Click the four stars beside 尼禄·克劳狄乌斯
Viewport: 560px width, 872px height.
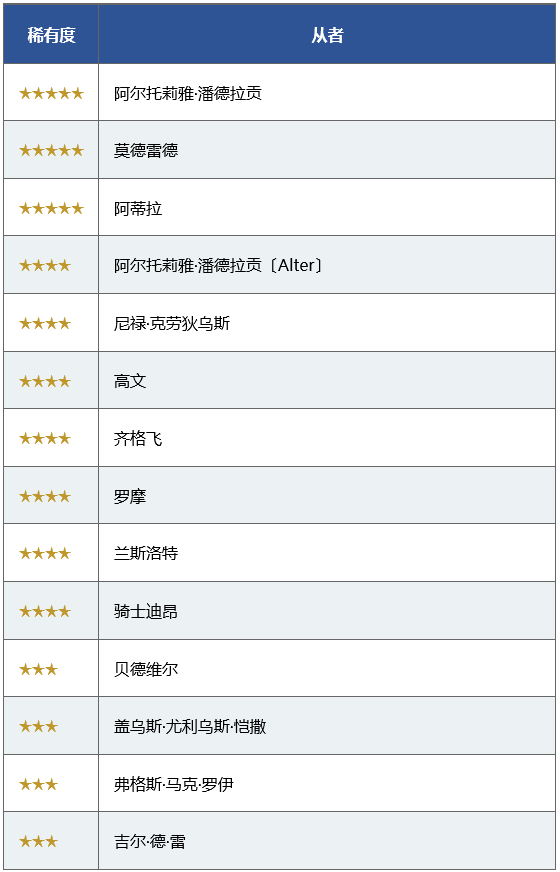(x=45, y=323)
